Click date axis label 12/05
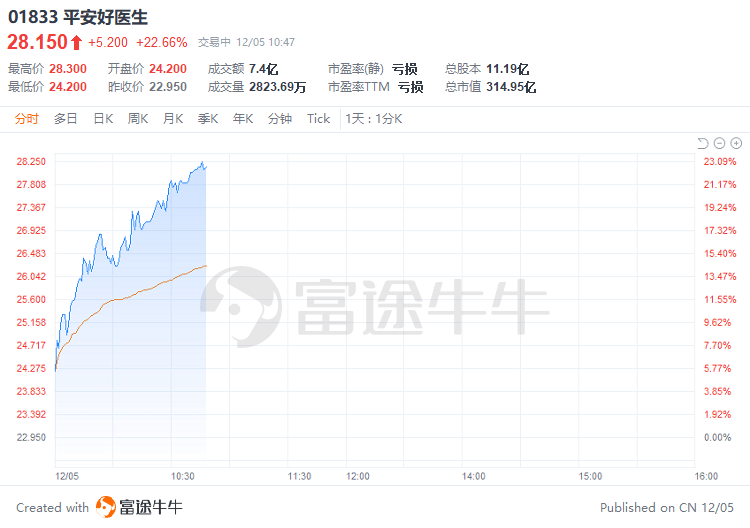The image size is (750, 528). point(67,476)
